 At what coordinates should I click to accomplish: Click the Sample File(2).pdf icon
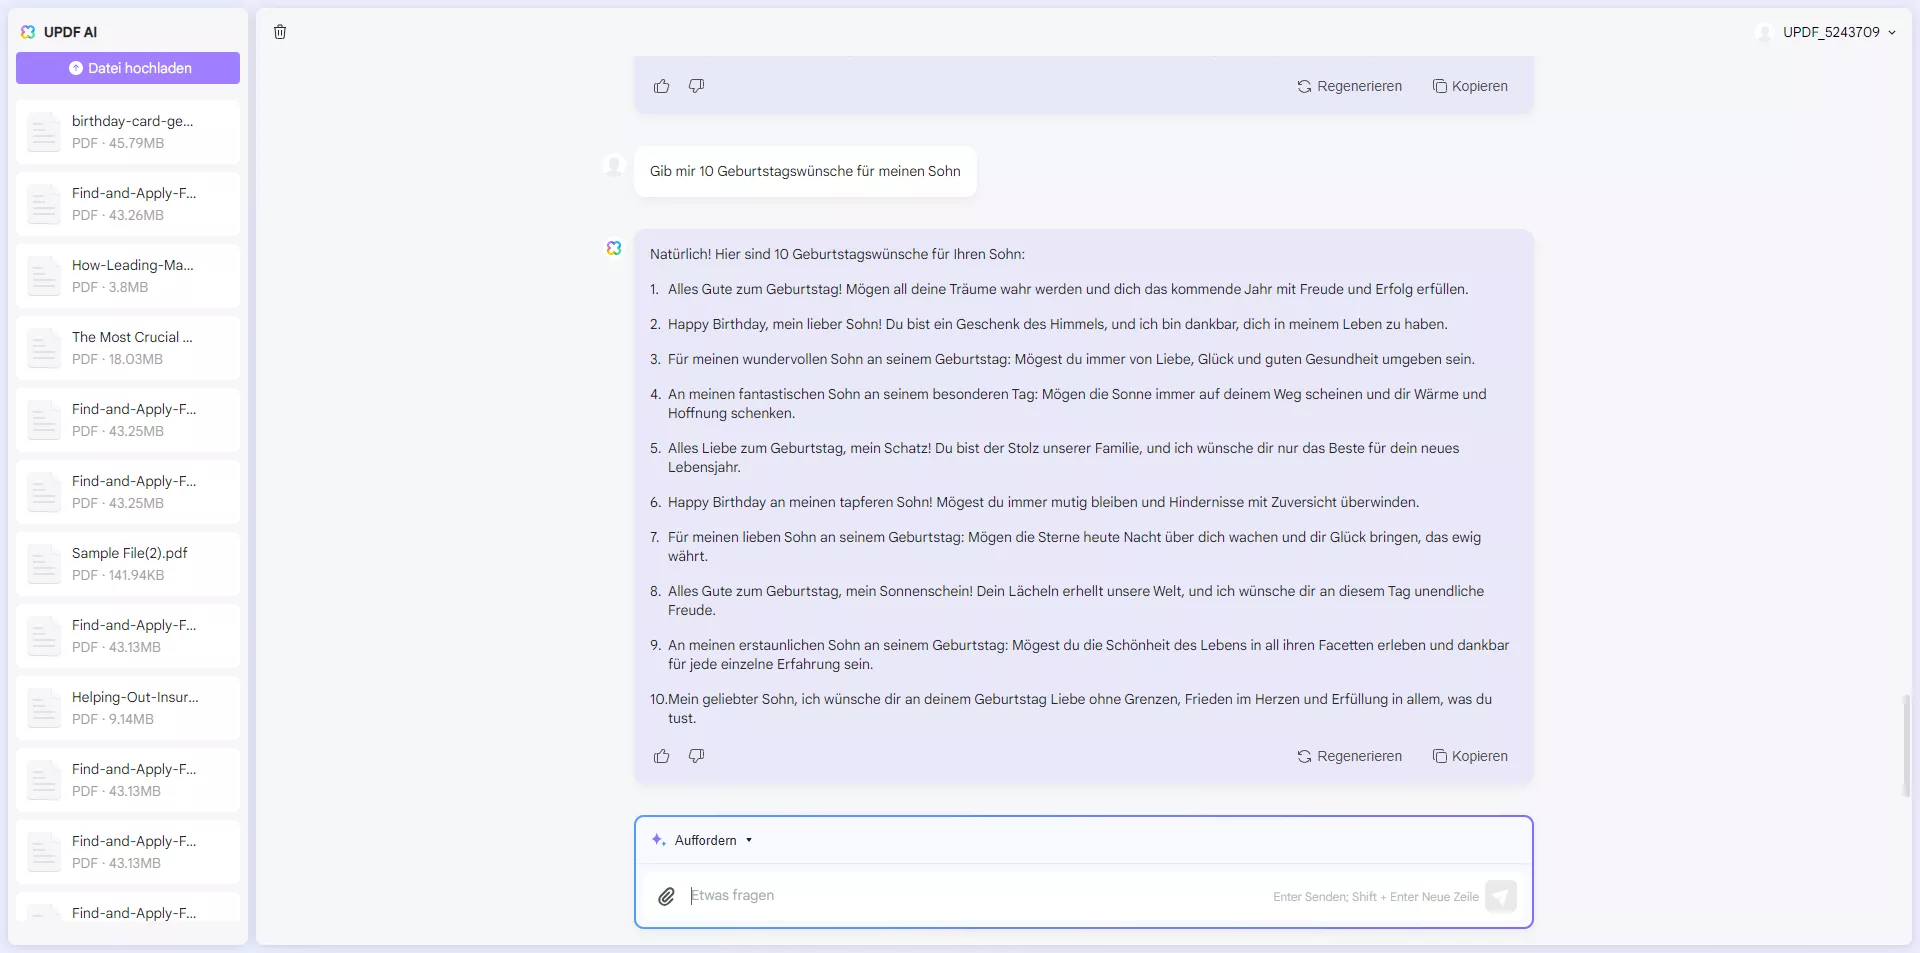pyautogui.click(x=44, y=564)
